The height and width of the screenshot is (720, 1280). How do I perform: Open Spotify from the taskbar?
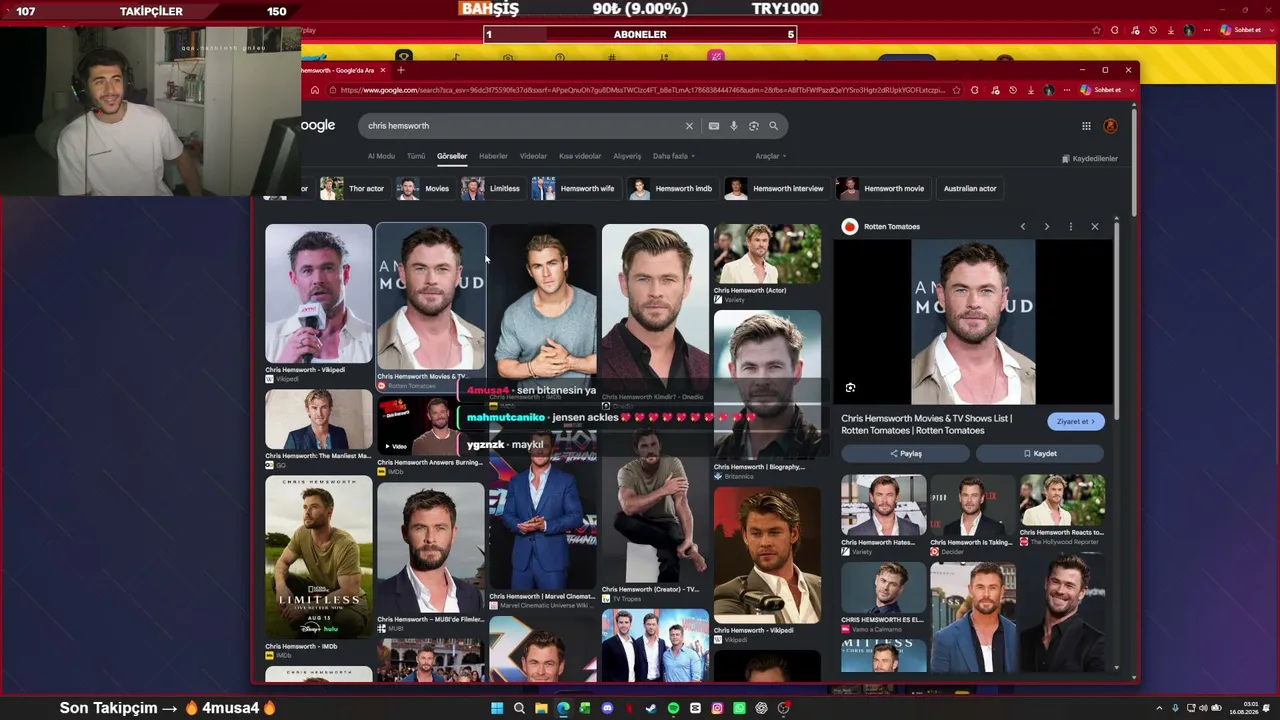tap(673, 708)
